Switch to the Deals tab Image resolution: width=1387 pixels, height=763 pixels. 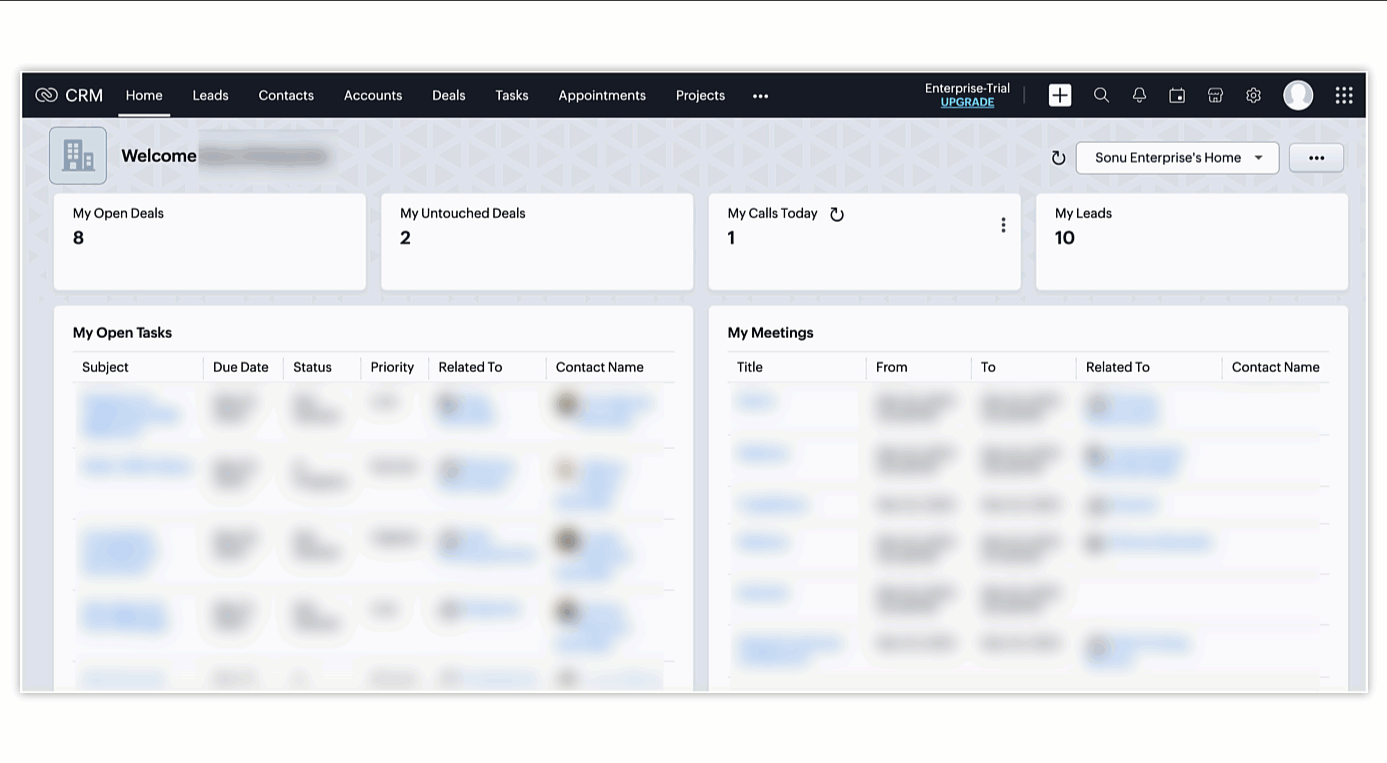tap(448, 95)
